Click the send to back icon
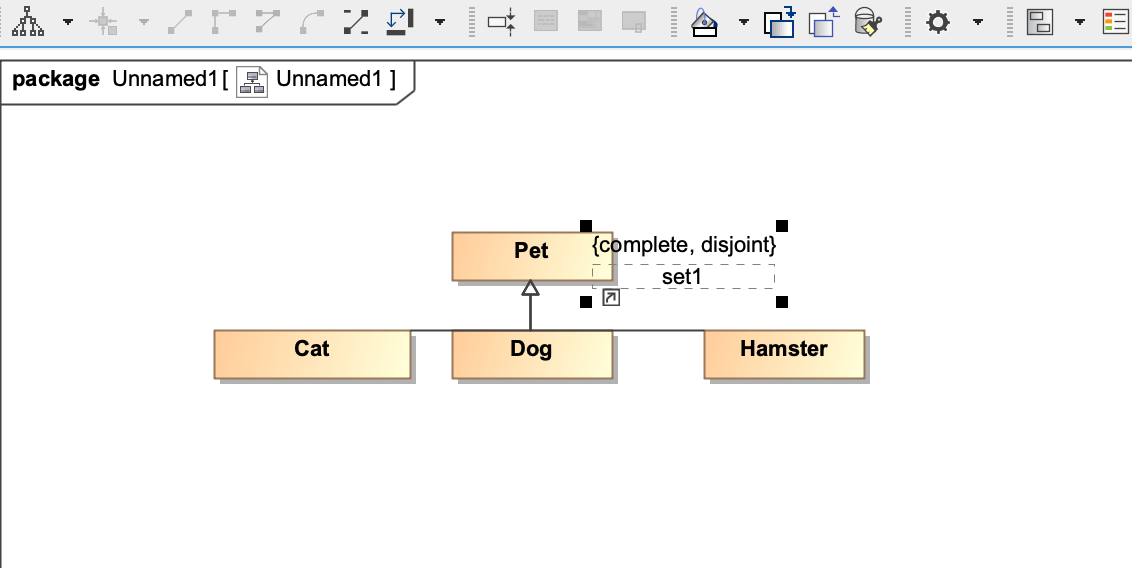The width and height of the screenshot is (1132, 568). click(x=824, y=22)
